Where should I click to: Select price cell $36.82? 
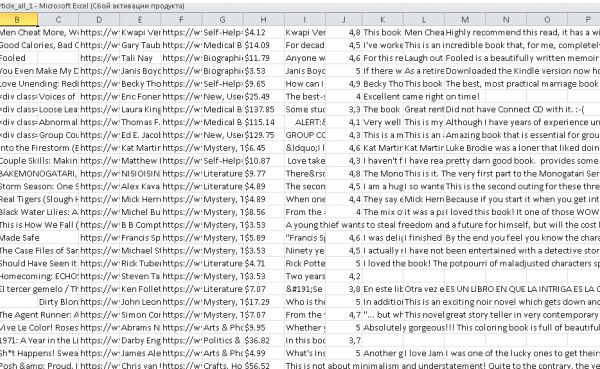tap(264, 340)
